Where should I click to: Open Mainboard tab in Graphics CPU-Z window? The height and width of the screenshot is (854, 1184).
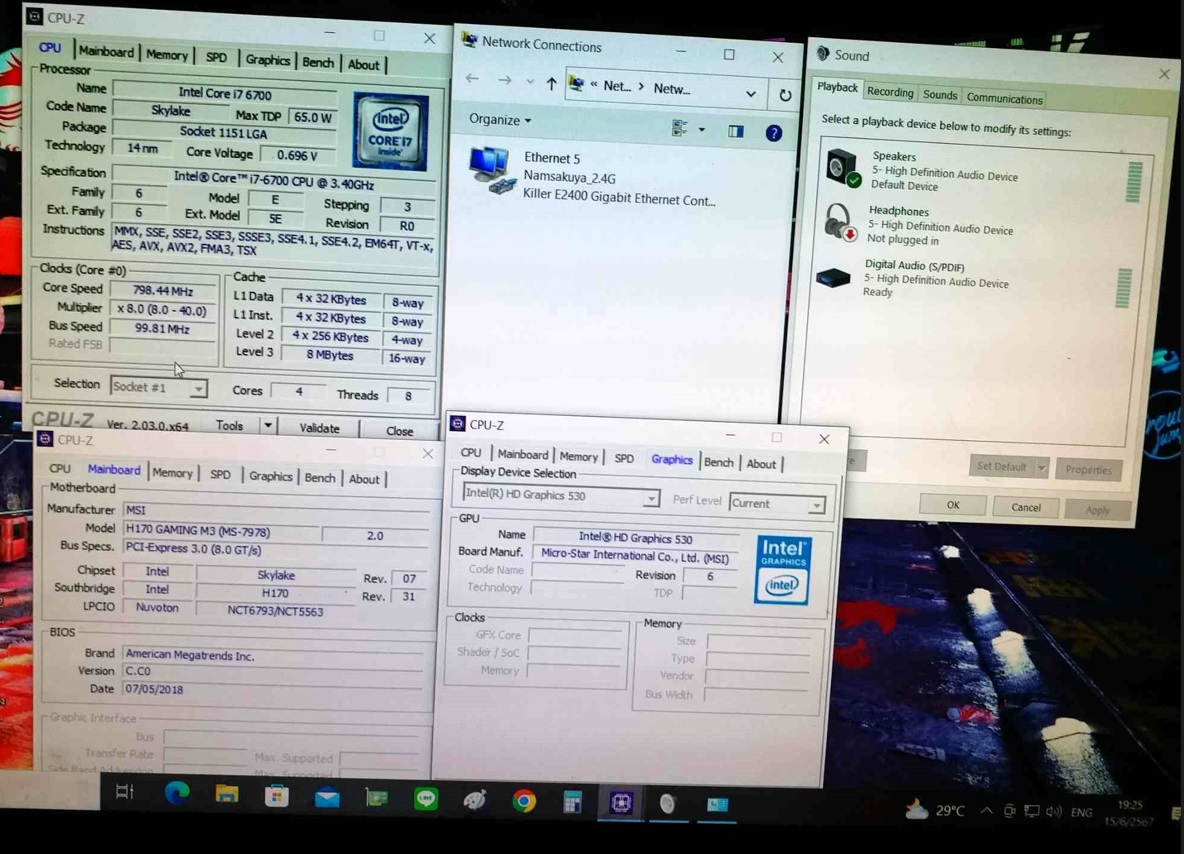tap(523, 455)
